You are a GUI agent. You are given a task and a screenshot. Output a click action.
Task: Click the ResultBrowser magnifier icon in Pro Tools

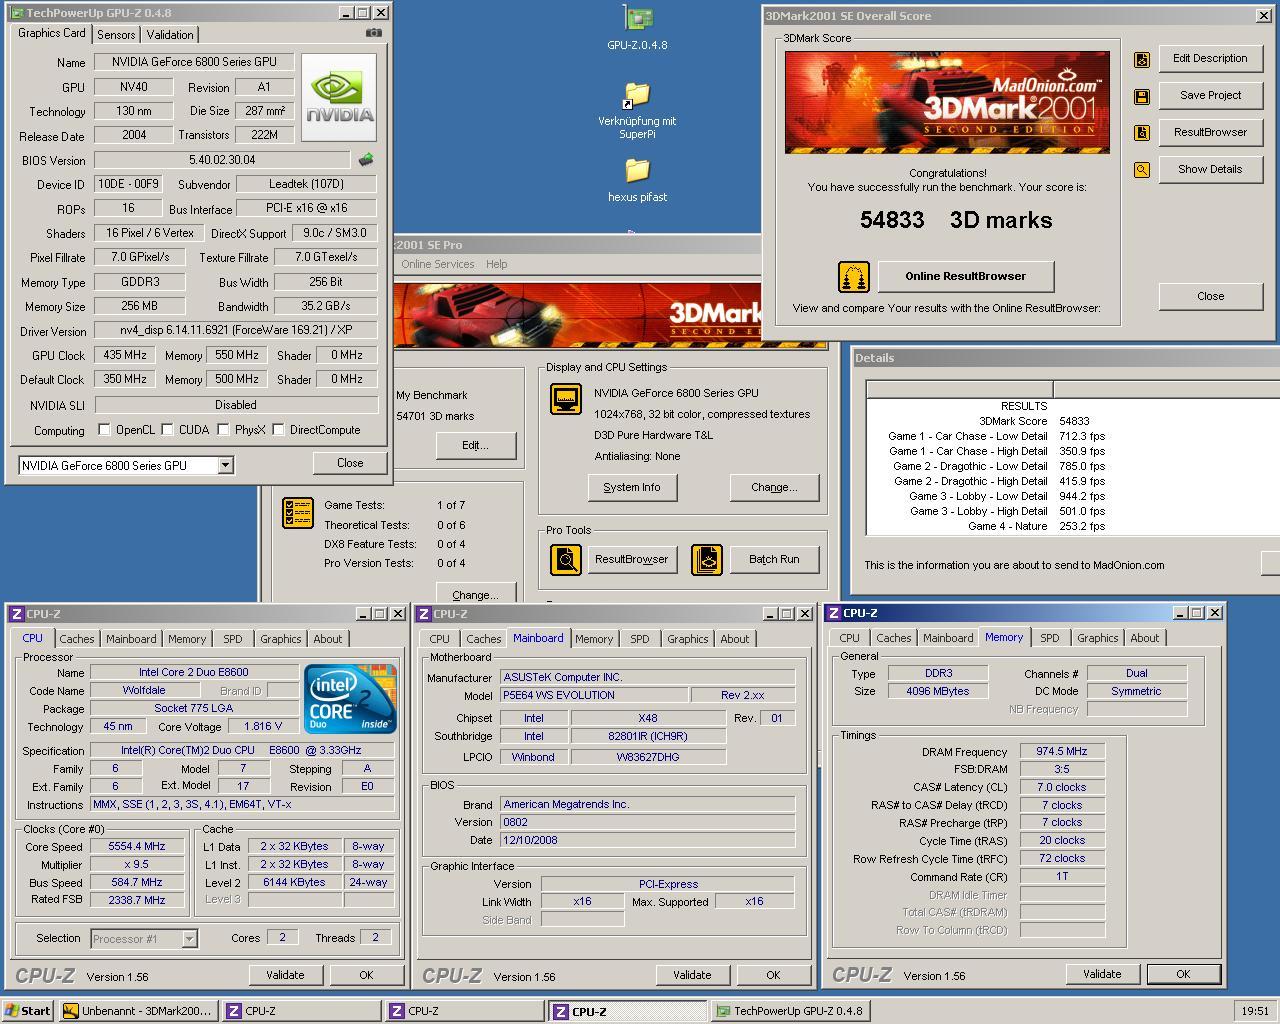point(566,559)
